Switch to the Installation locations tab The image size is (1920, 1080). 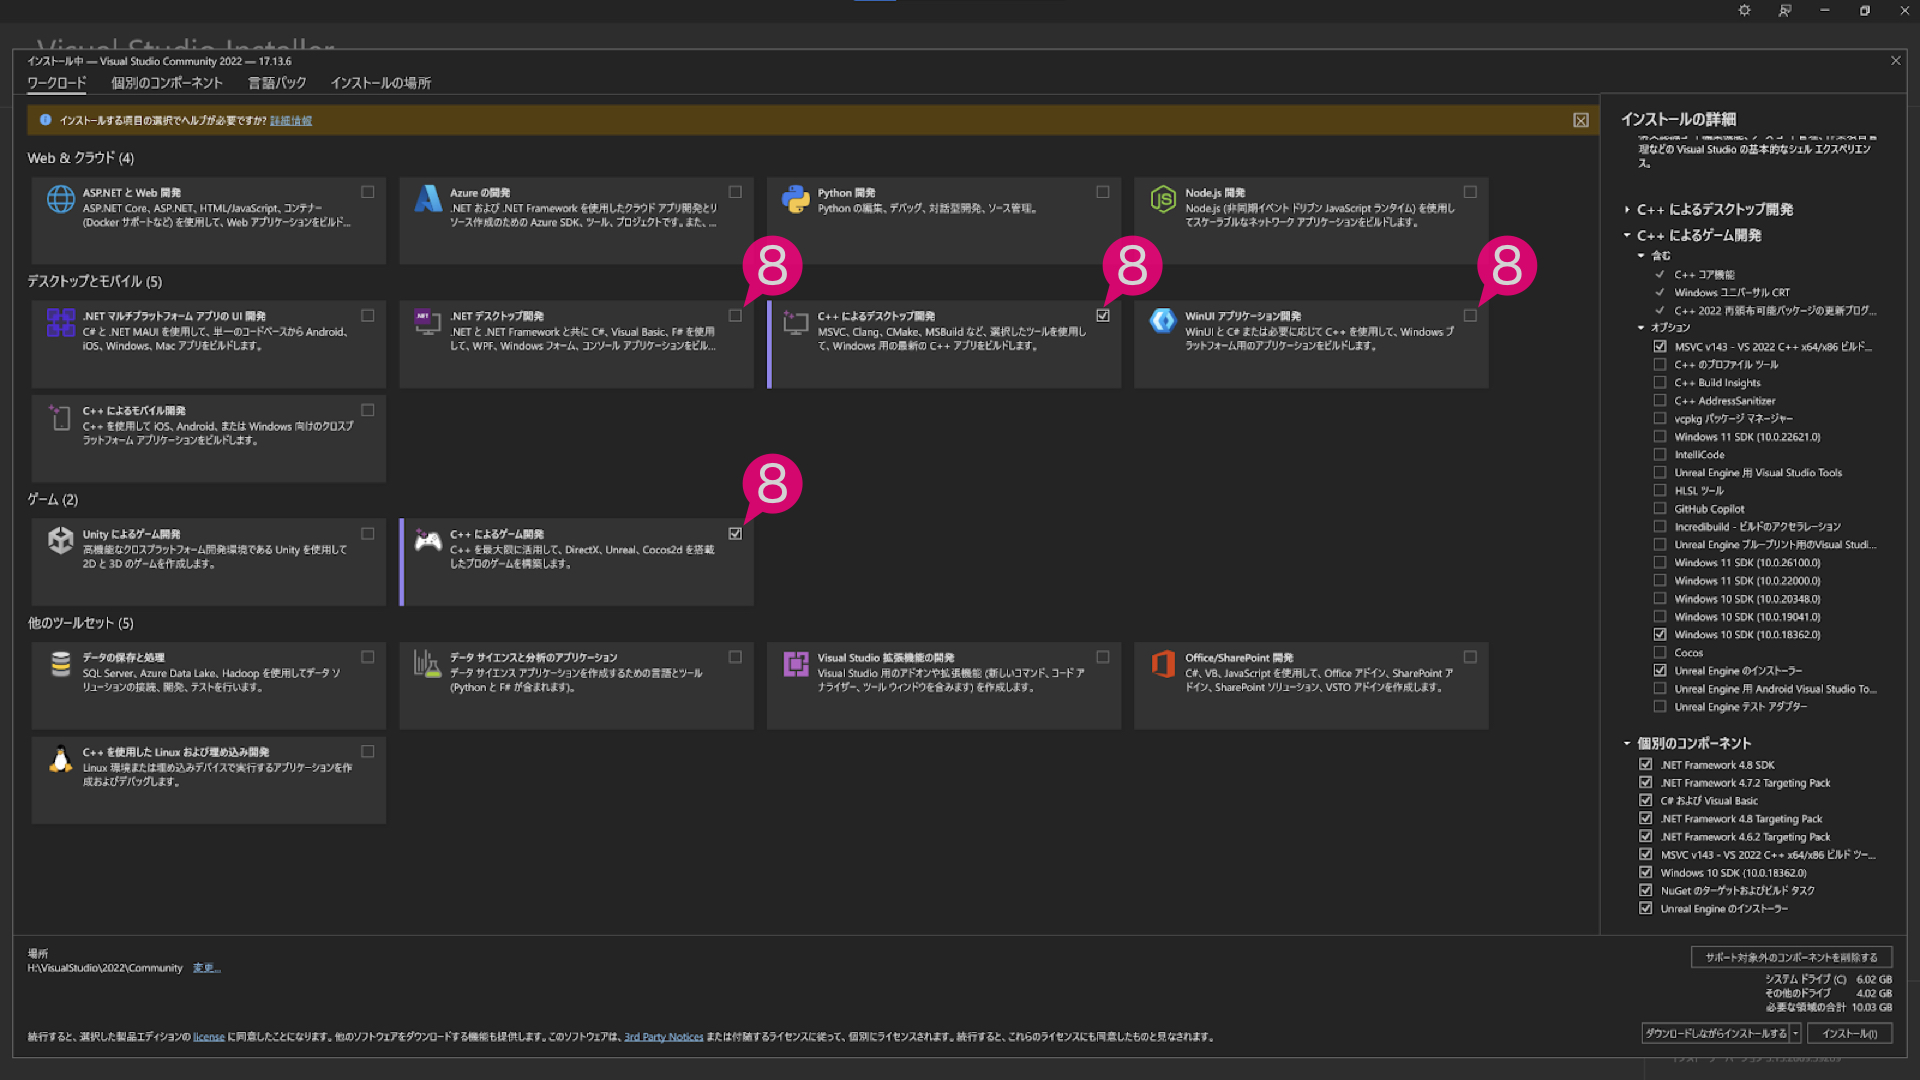381,83
